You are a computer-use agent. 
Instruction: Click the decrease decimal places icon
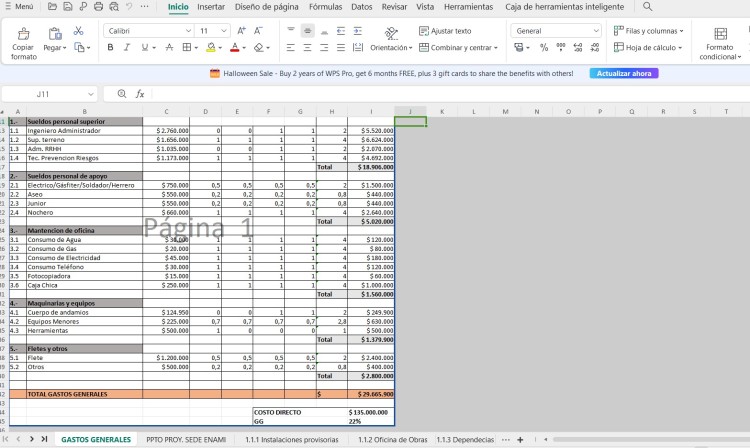pos(595,47)
